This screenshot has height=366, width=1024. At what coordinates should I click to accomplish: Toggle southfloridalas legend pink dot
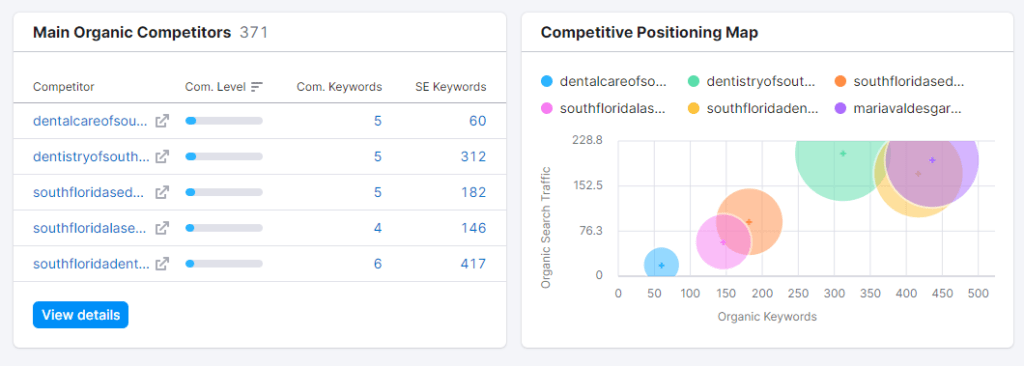(x=547, y=108)
